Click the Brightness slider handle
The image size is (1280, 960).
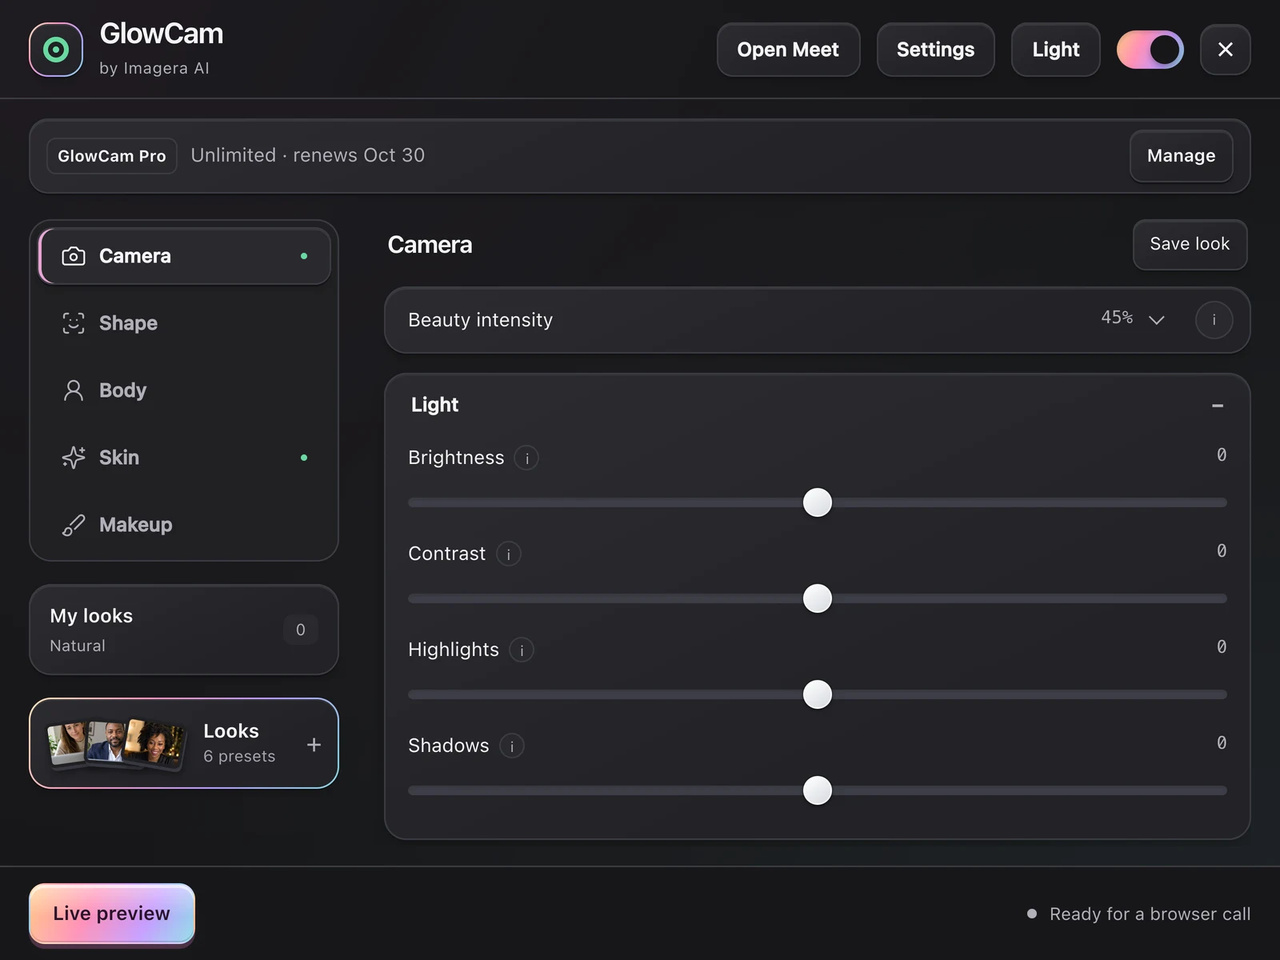(818, 502)
